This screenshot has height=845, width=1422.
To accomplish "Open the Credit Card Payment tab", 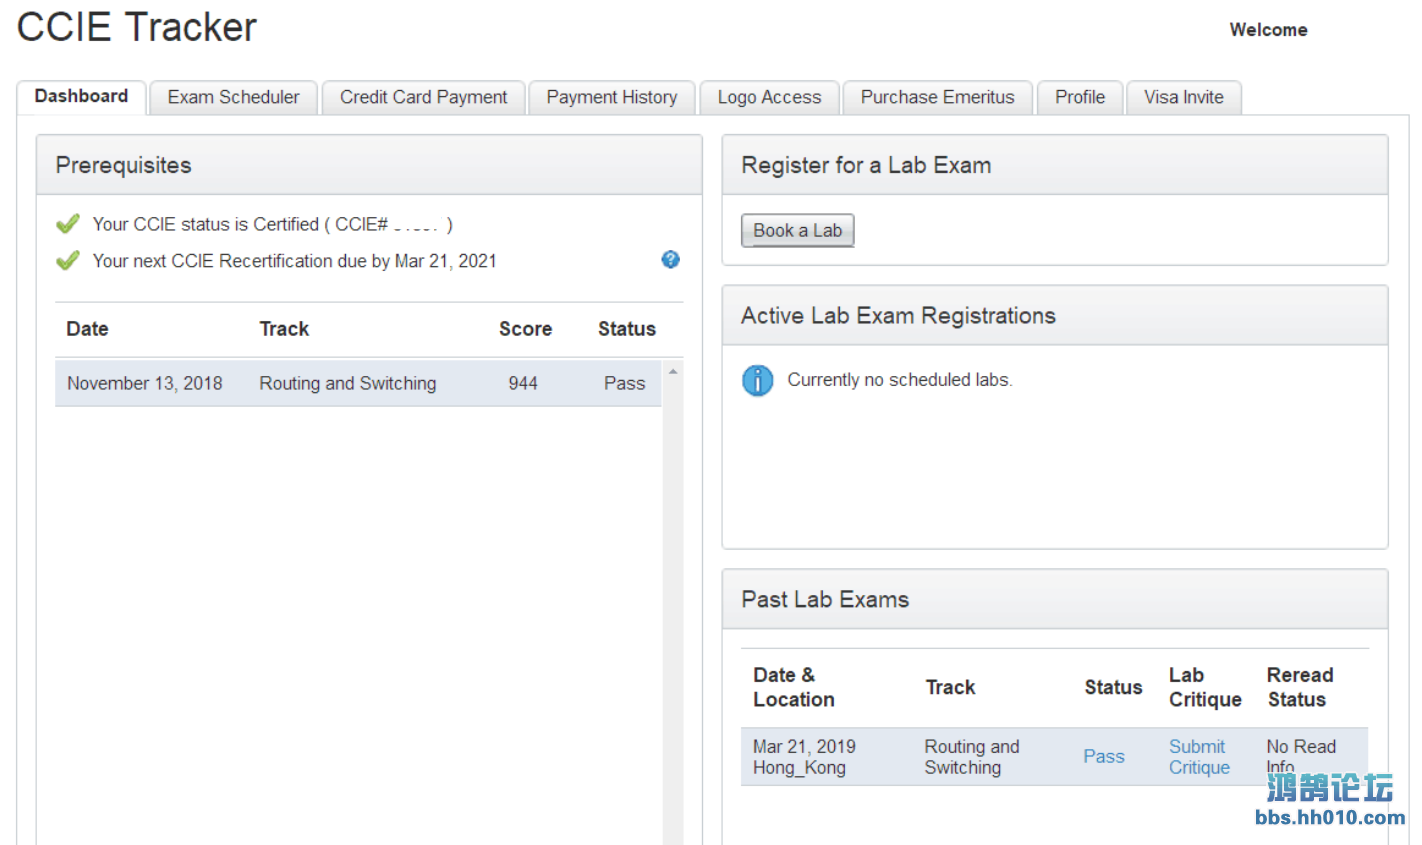I will (423, 97).
